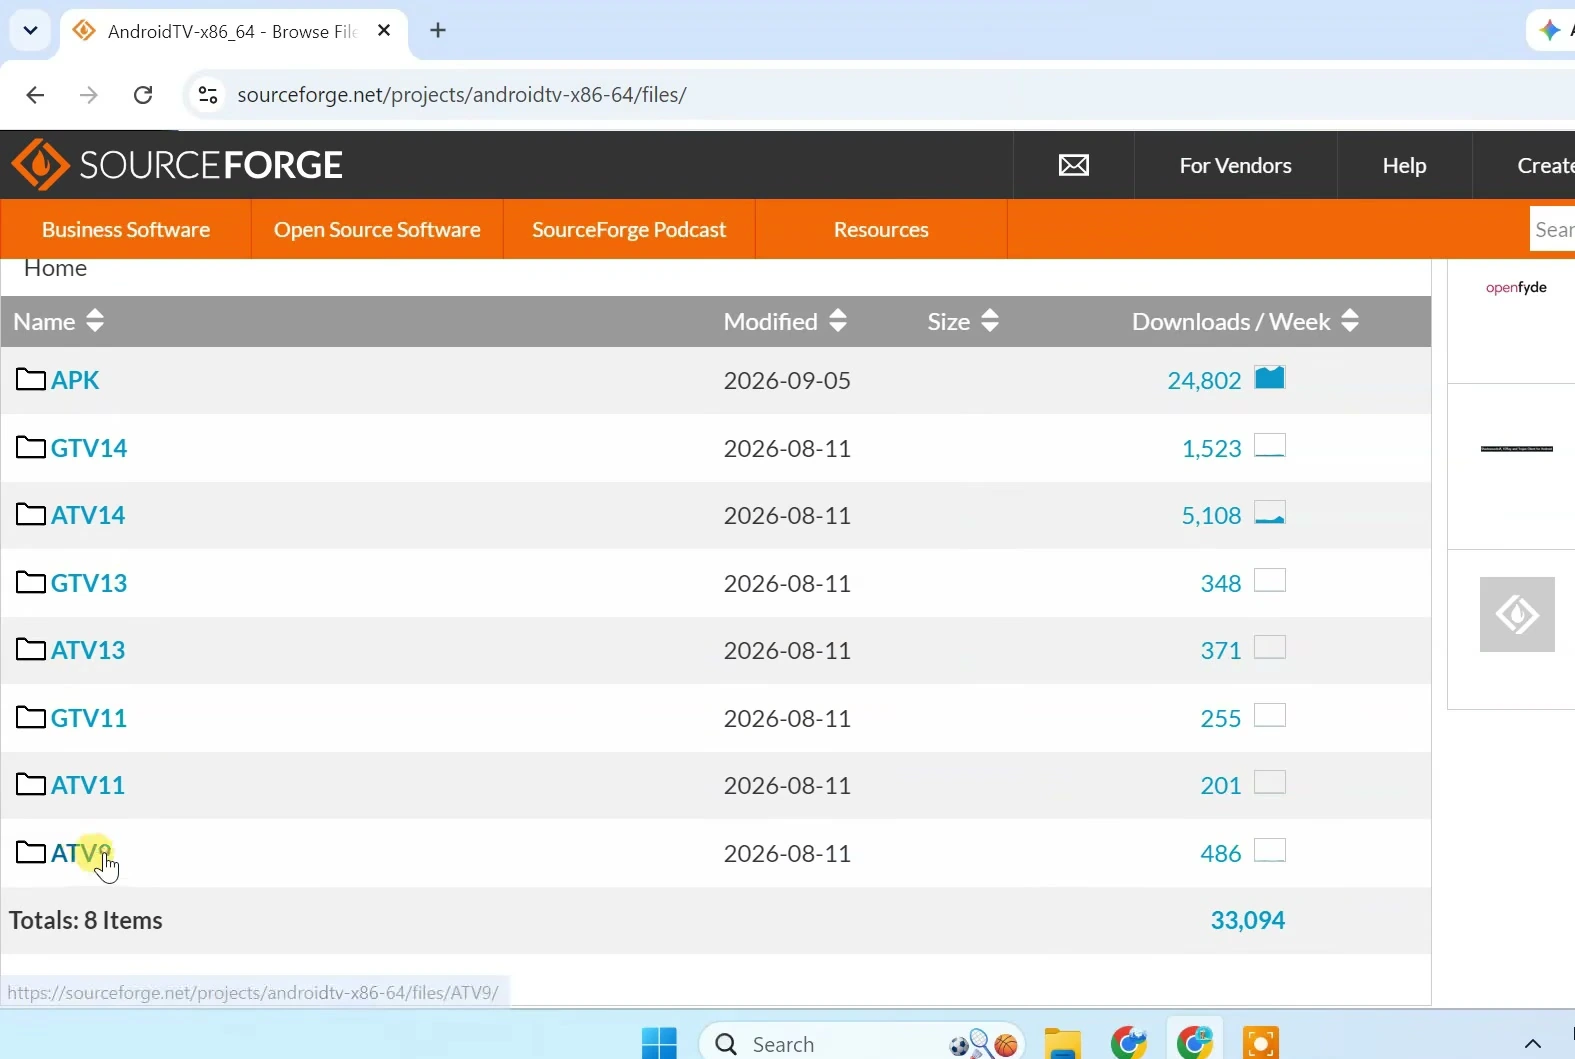View APK download stats chart icon
Viewport: 1575px width, 1059px height.
click(1270, 378)
